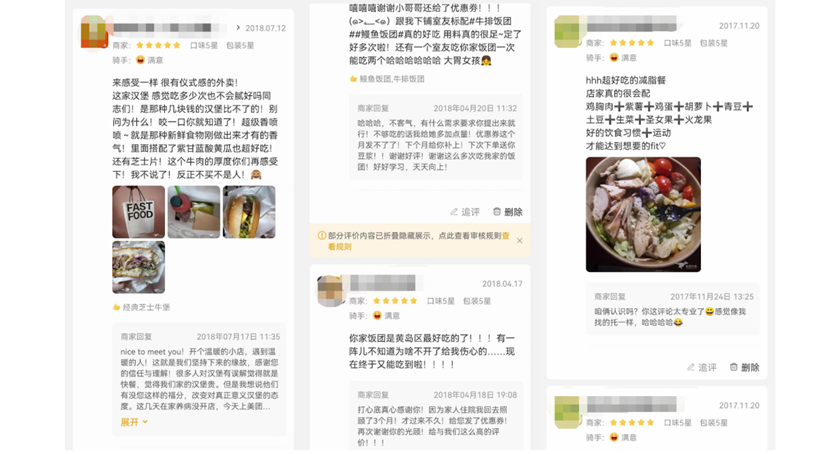The height and width of the screenshot is (454, 825).
Task: Click the arrow next to date 2018.07.12
Action: (238, 27)
